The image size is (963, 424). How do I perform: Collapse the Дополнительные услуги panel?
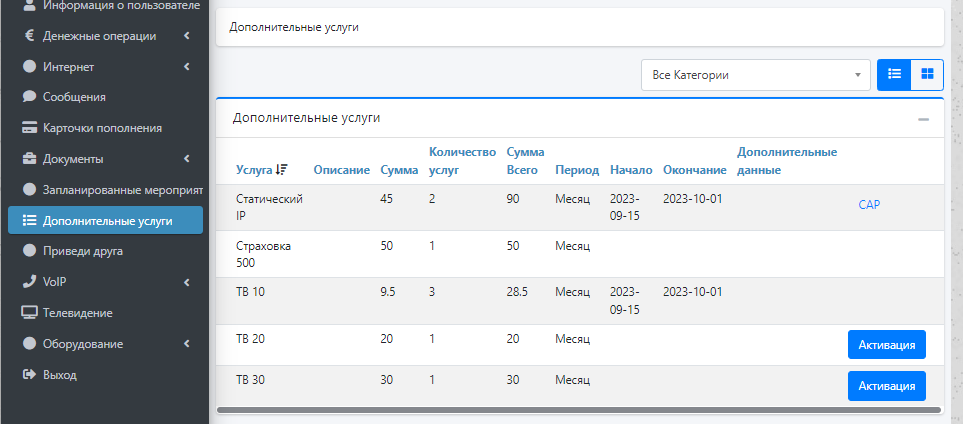tap(923, 119)
